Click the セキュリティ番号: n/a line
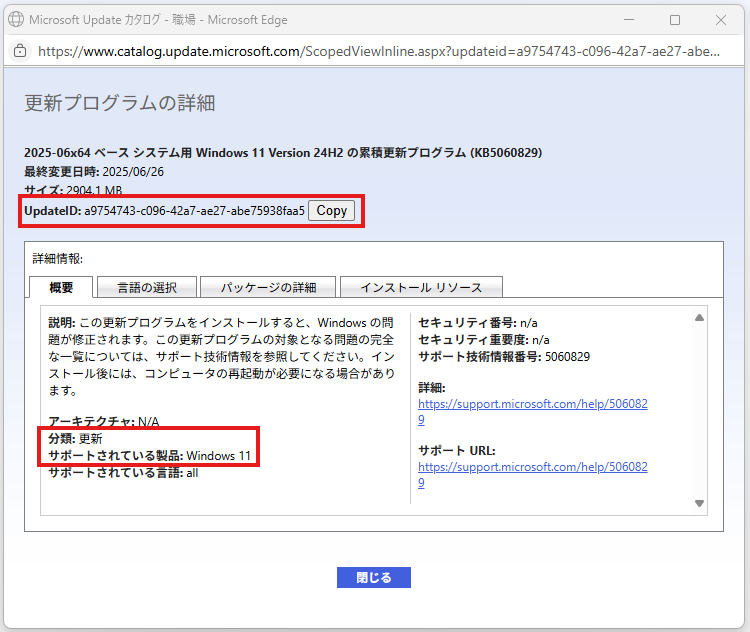 click(478, 323)
